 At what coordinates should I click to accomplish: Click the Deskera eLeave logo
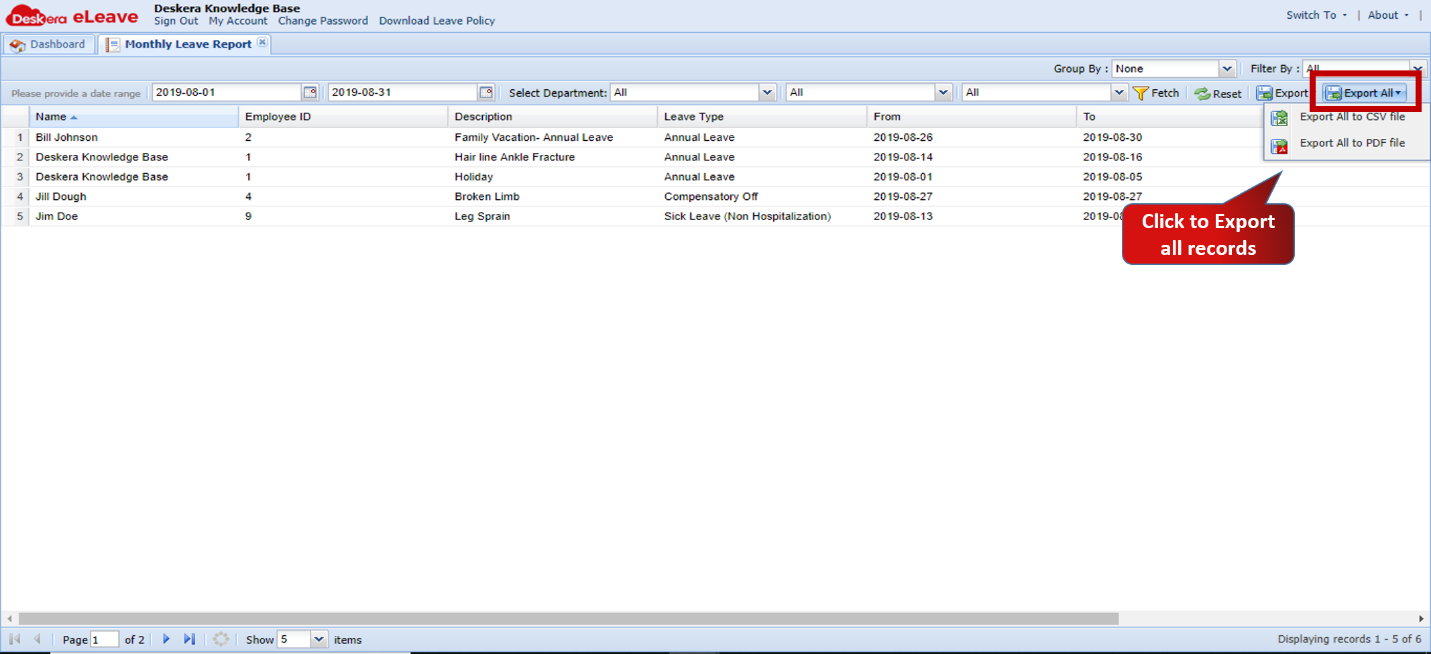tap(72, 15)
